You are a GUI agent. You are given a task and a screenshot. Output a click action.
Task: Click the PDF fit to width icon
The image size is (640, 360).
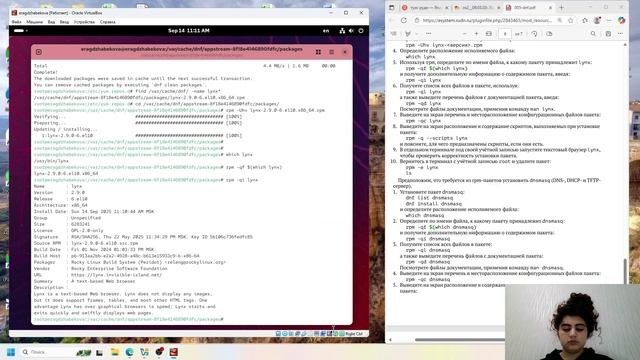coord(489,34)
